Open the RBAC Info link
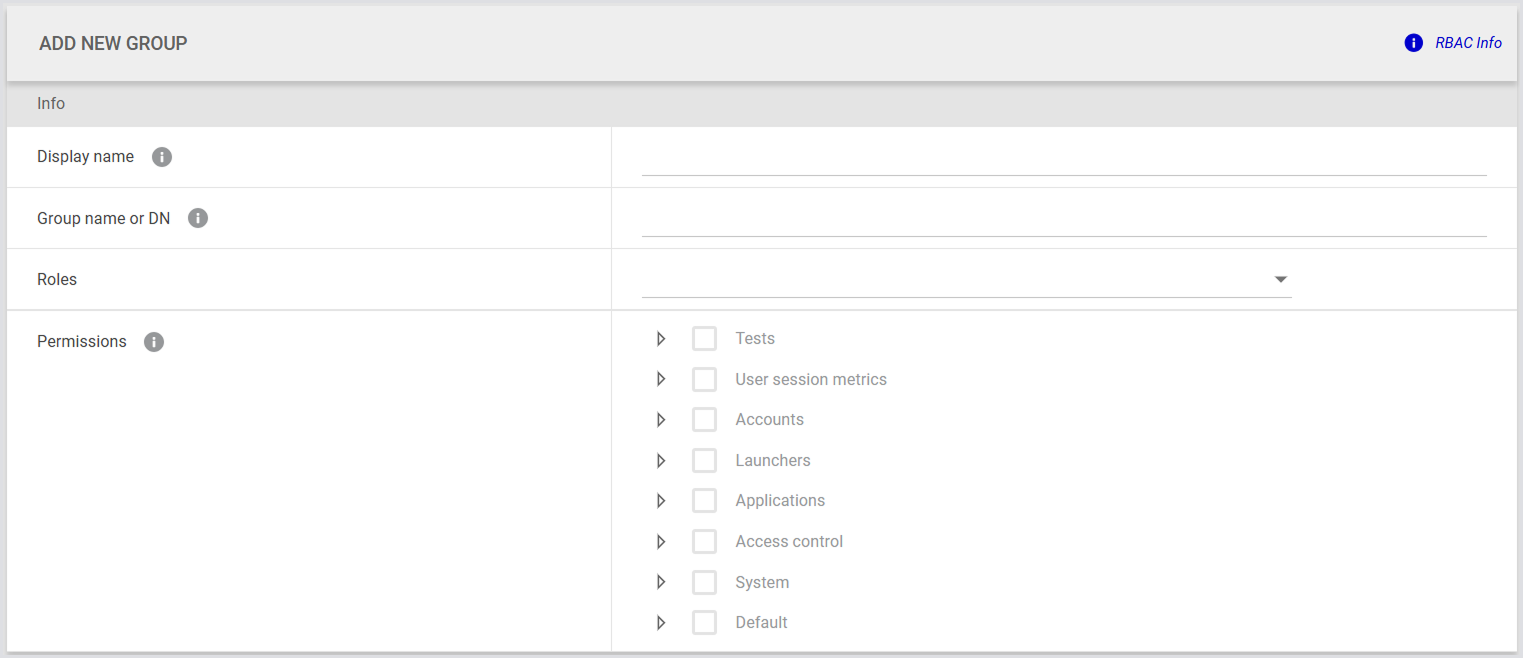 tap(1468, 43)
